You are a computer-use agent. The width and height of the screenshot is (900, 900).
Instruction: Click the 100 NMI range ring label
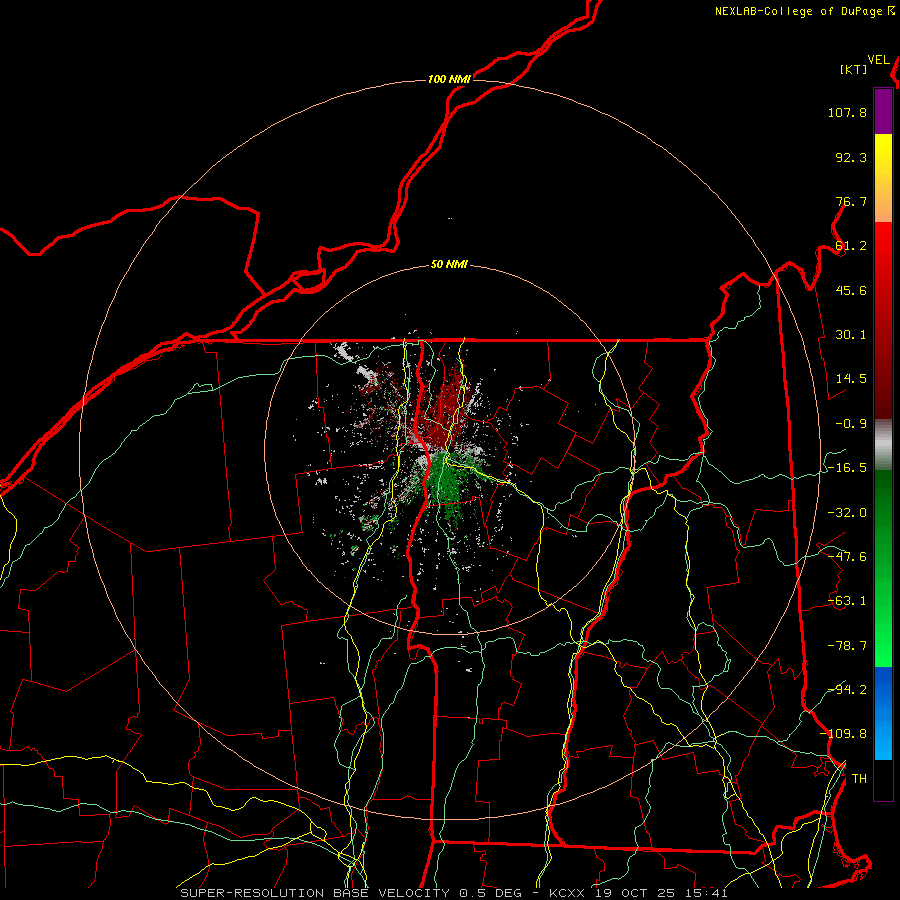449,79
